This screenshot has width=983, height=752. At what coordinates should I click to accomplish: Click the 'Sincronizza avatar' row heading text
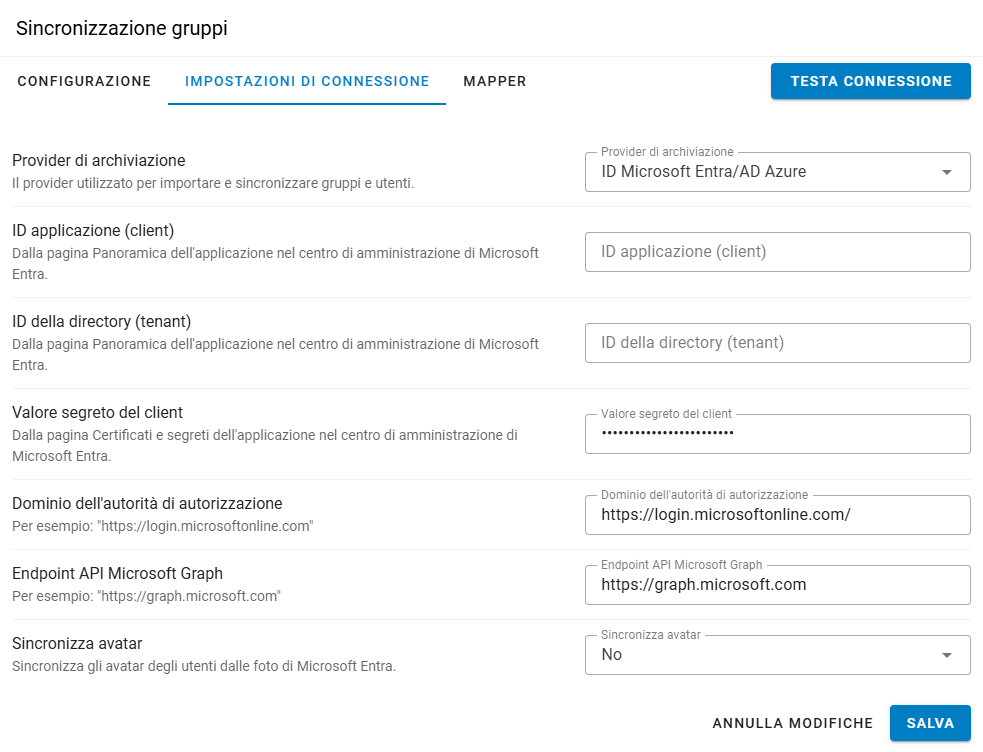click(x=77, y=644)
